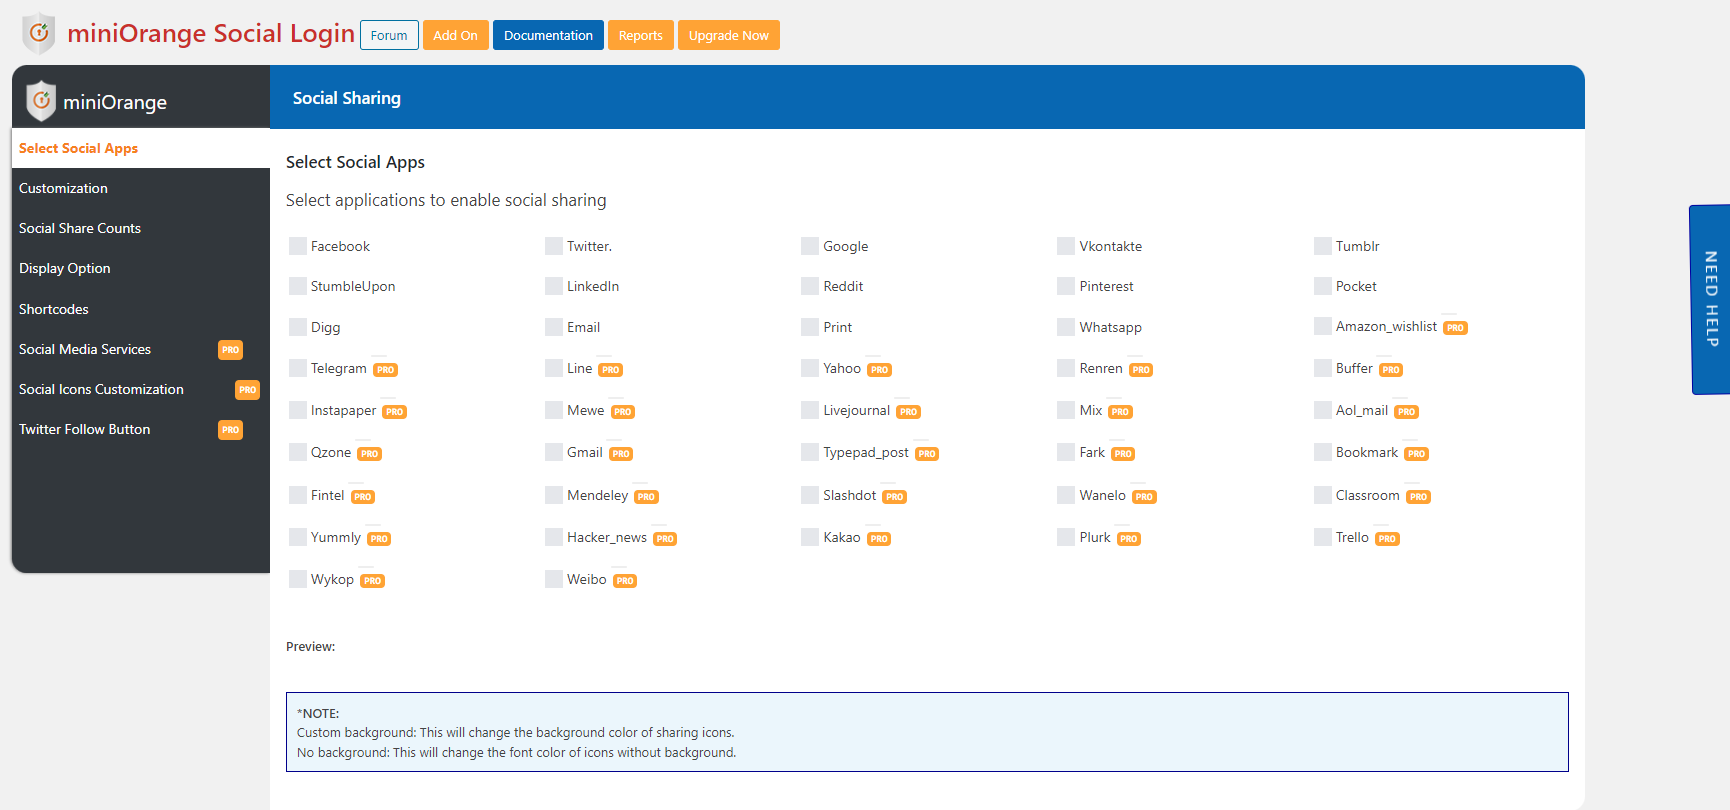
Task: Click PRO badge next to Weibo
Action: [x=625, y=581]
